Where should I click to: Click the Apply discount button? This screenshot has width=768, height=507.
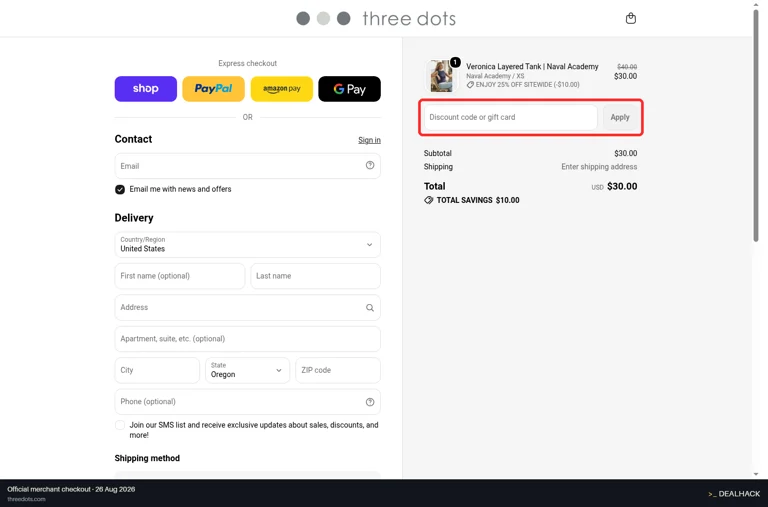click(x=620, y=118)
